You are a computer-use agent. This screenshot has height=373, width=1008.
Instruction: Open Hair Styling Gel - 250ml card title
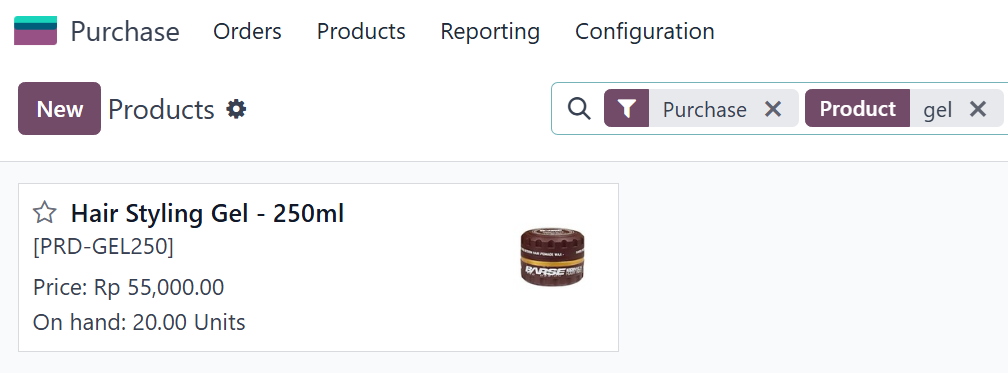pyautogui.click(x=208, y=214)
